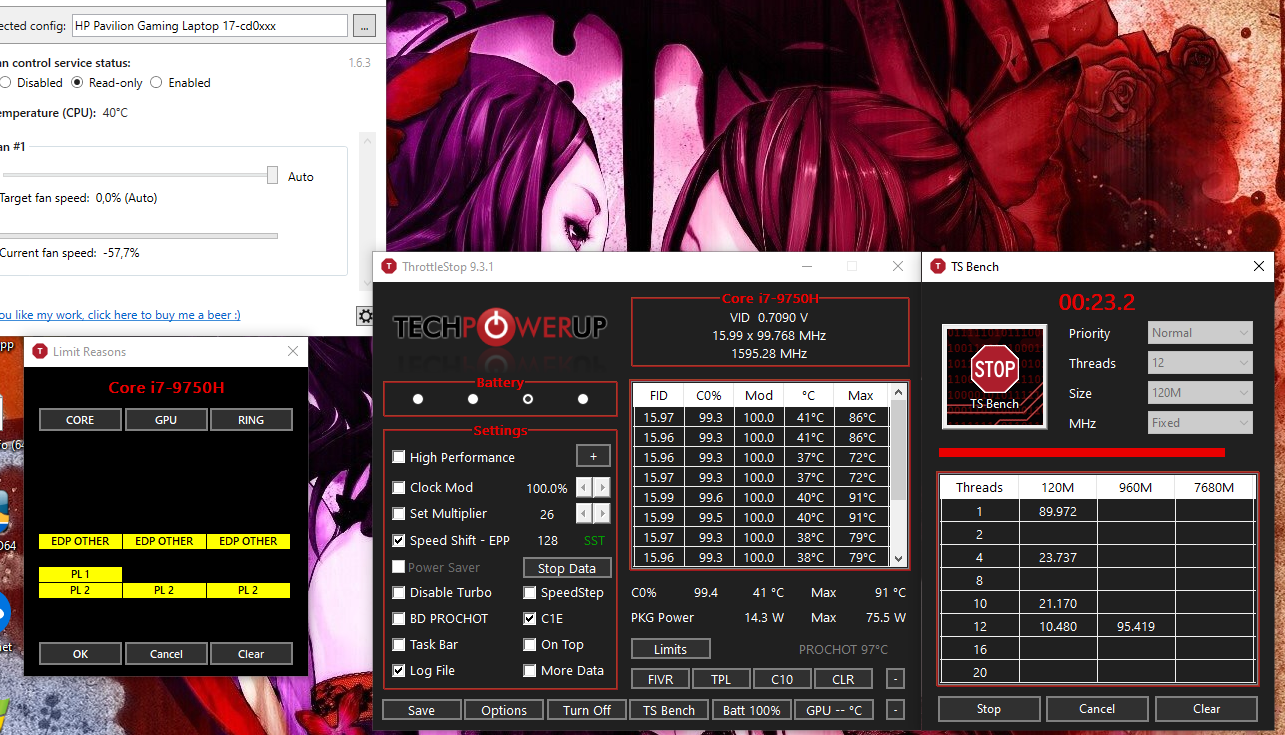Enable the Set Multiplier checkbox
Screen dimensions: 1285x735
tap(399, 514)
